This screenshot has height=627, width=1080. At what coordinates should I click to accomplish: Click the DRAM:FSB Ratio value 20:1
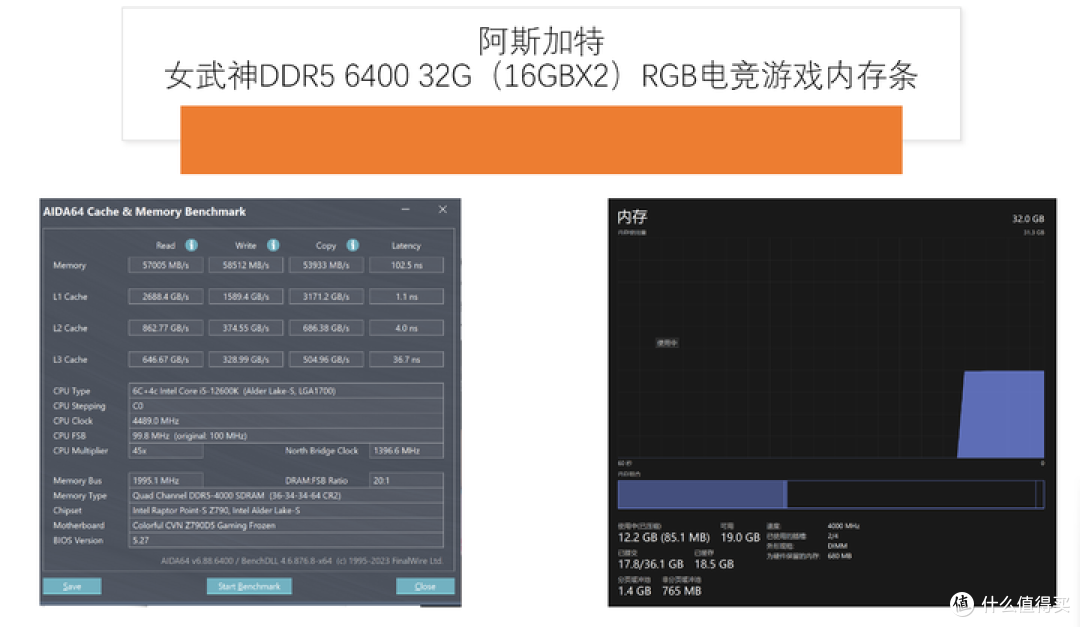tap(406, 481)
